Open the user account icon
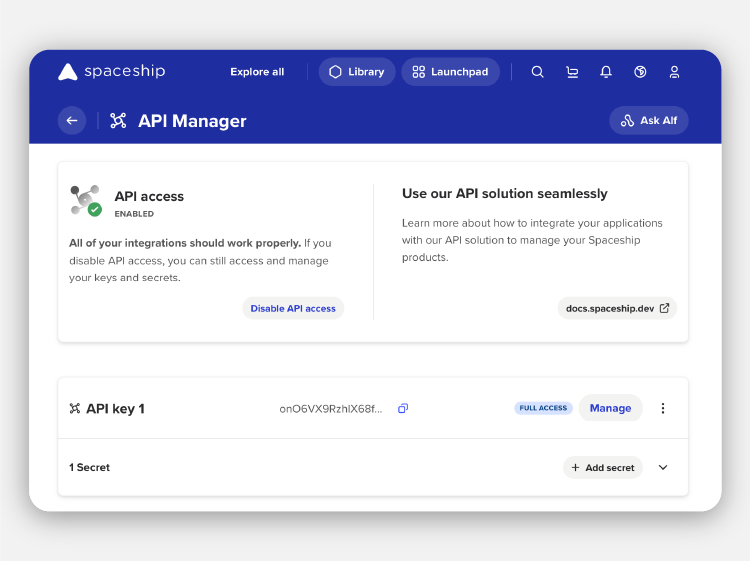The image size is (750, 561). tap(674, 72)
